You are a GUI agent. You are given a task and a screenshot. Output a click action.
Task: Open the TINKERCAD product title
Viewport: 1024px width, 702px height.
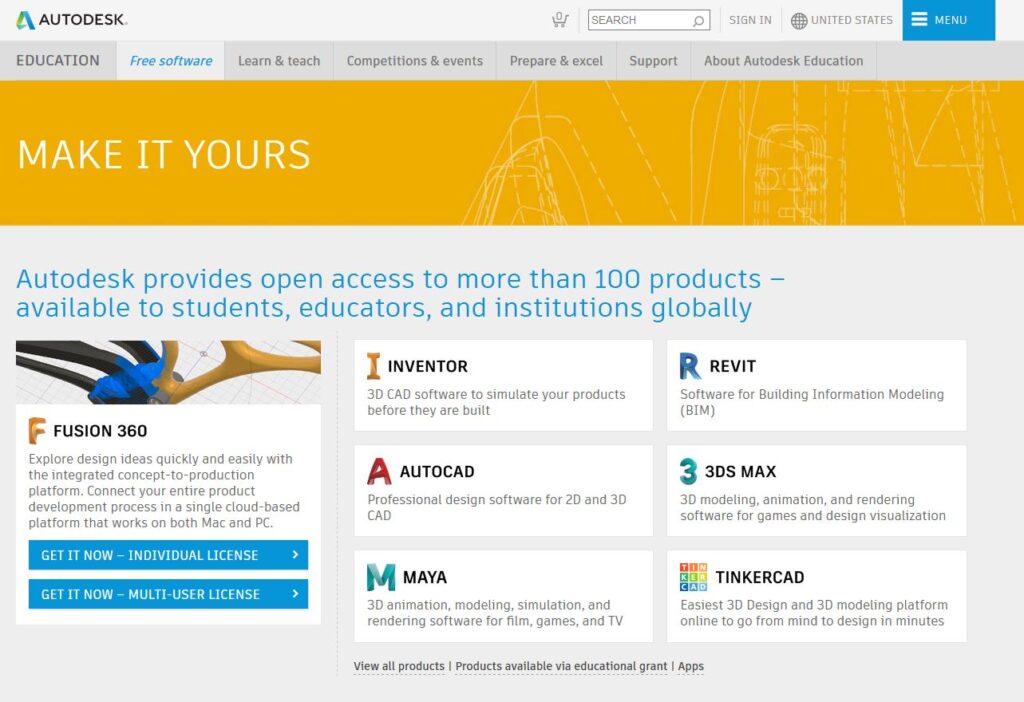point(760,577)
